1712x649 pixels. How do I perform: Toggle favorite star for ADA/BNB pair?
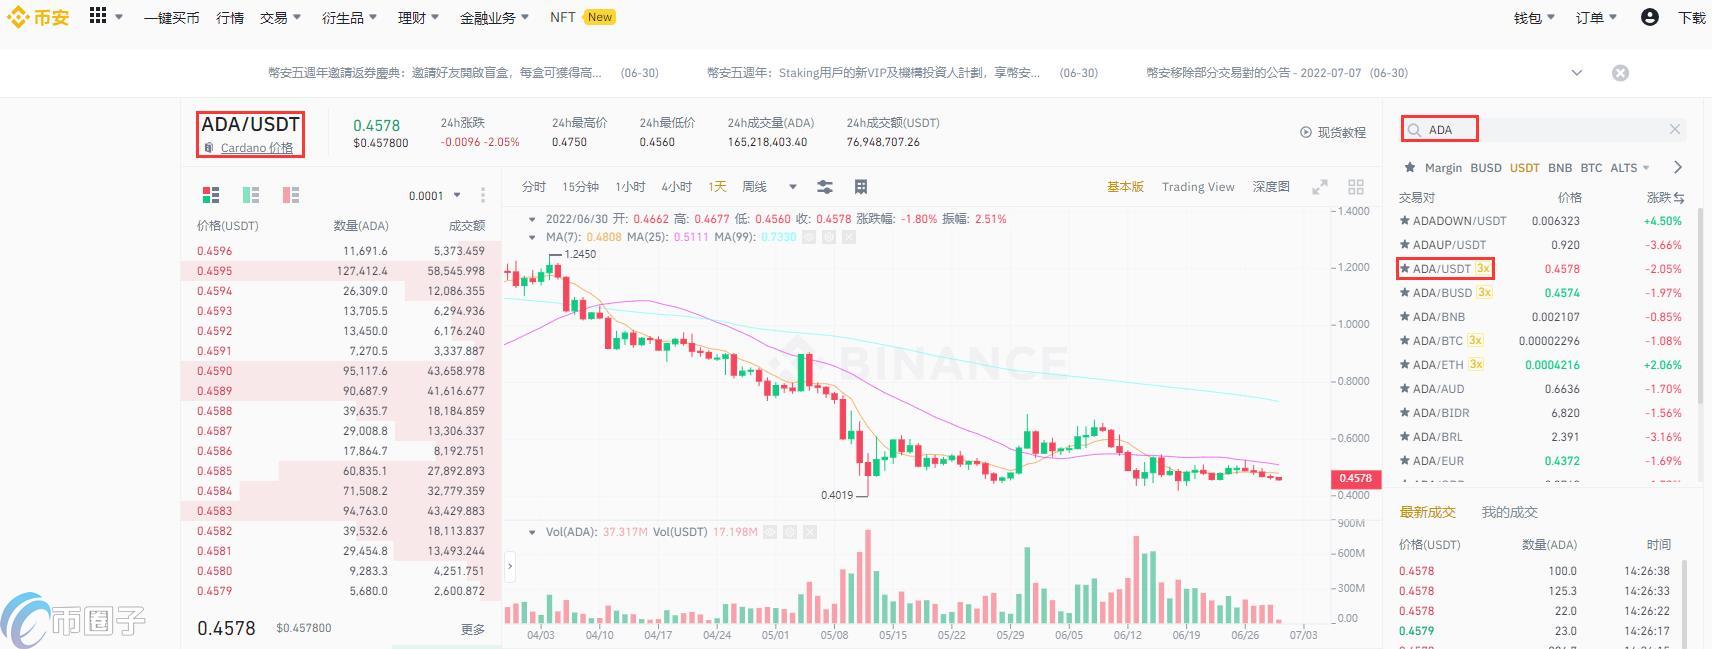tap(1405, 317)
